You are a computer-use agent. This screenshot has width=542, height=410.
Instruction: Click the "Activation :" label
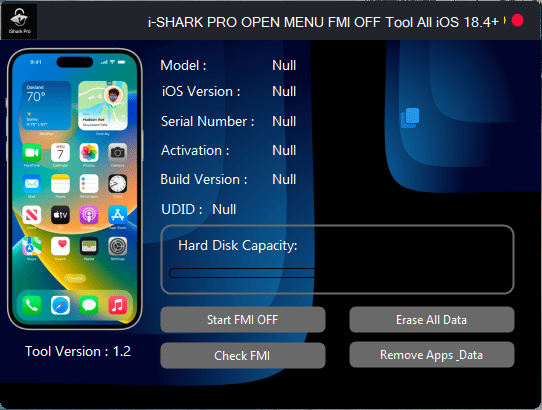tap(195, 150)
